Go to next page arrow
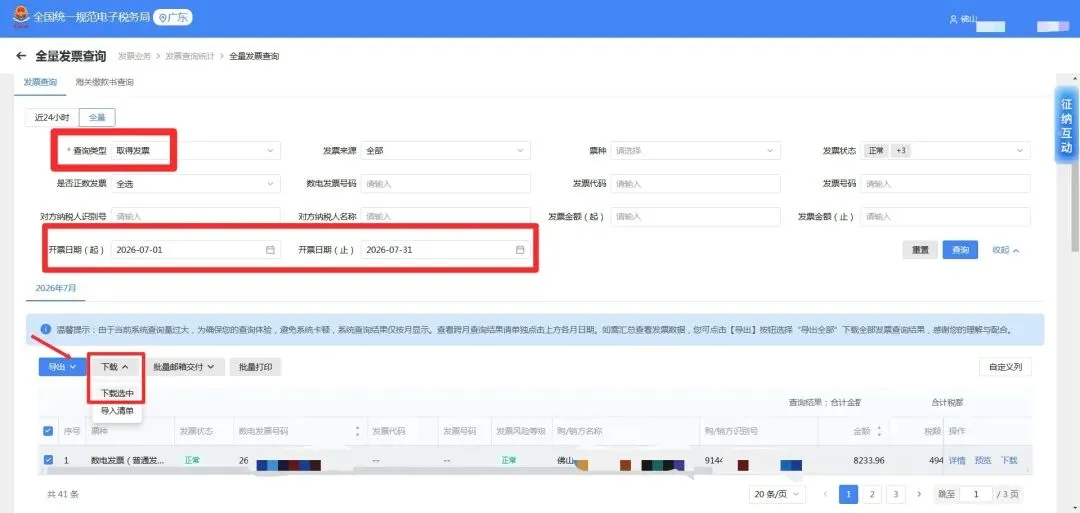The image size is (1080, 513). click(x=918, y=494)
